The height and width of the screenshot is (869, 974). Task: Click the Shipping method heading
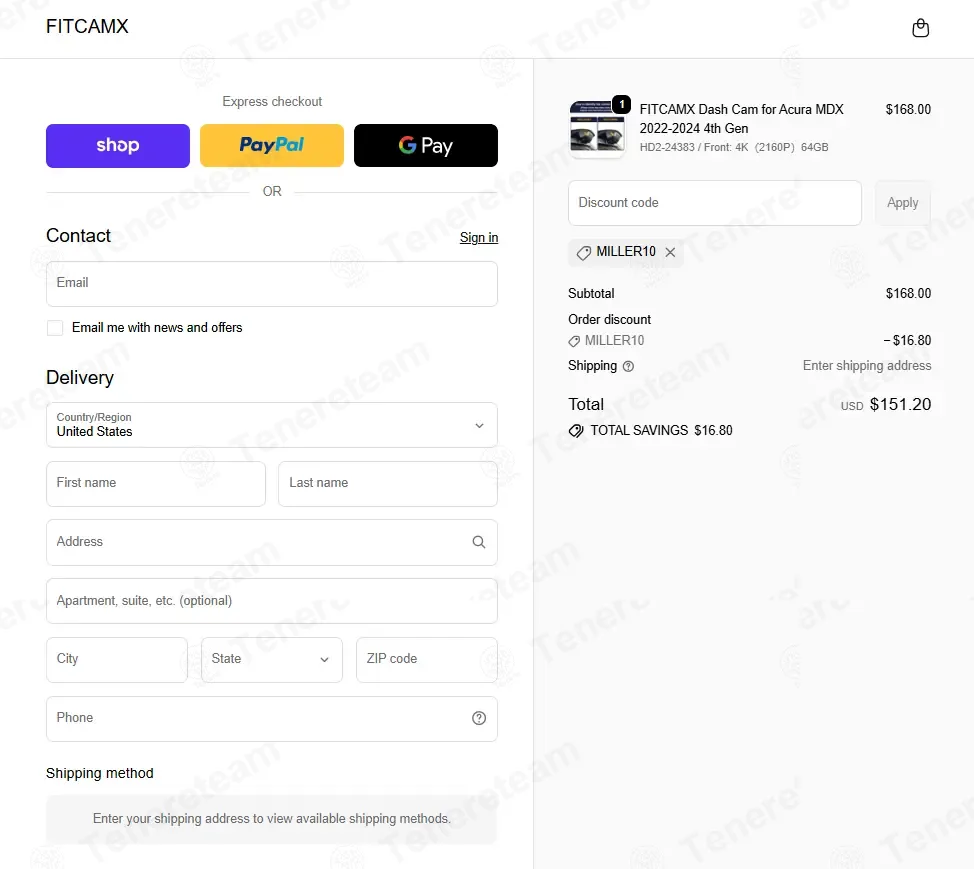[99, 773]
